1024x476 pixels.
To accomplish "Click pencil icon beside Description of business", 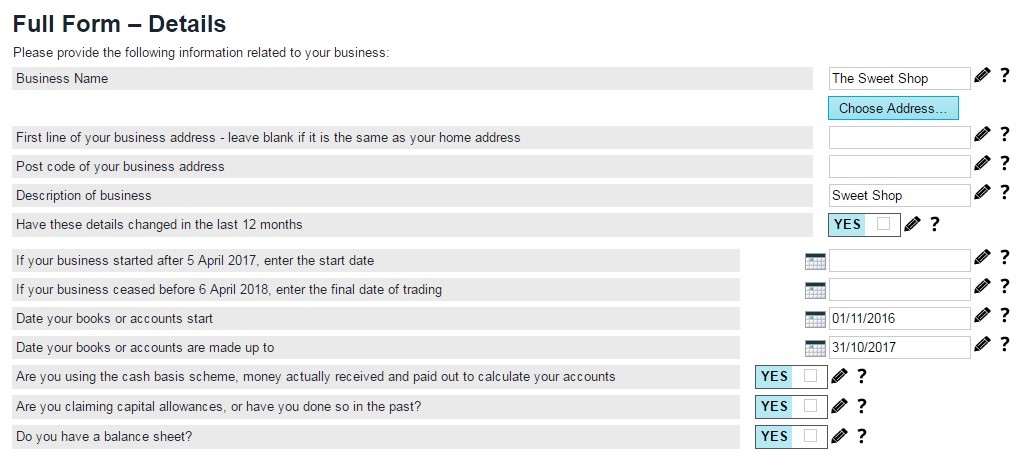I will click(982, 193).
